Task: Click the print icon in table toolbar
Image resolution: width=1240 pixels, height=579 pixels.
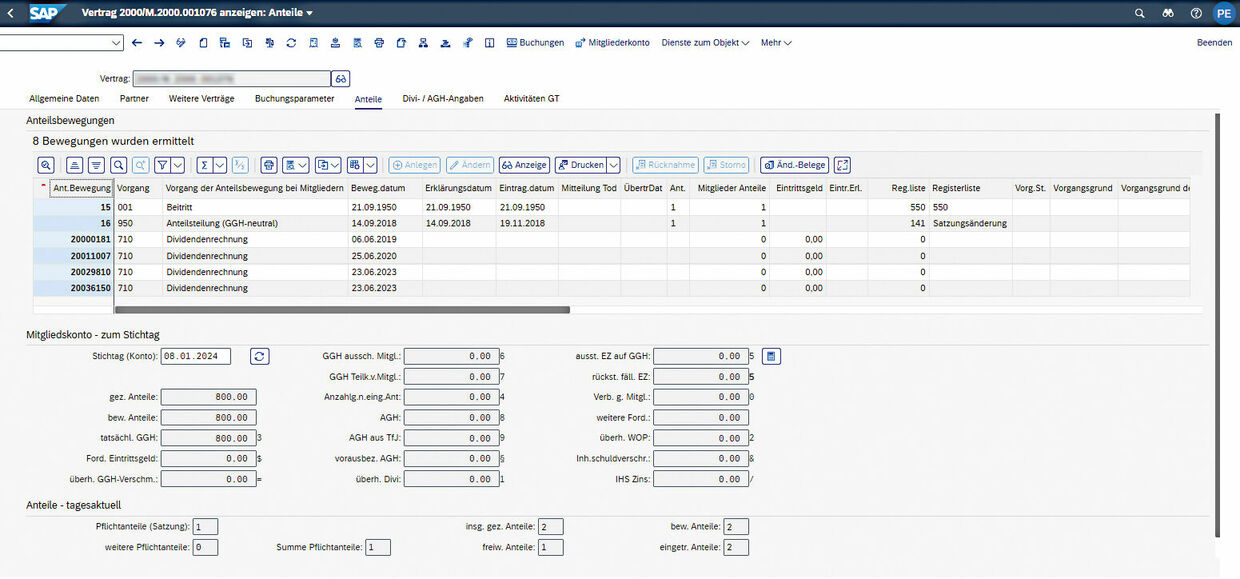Action: [268, 165]
